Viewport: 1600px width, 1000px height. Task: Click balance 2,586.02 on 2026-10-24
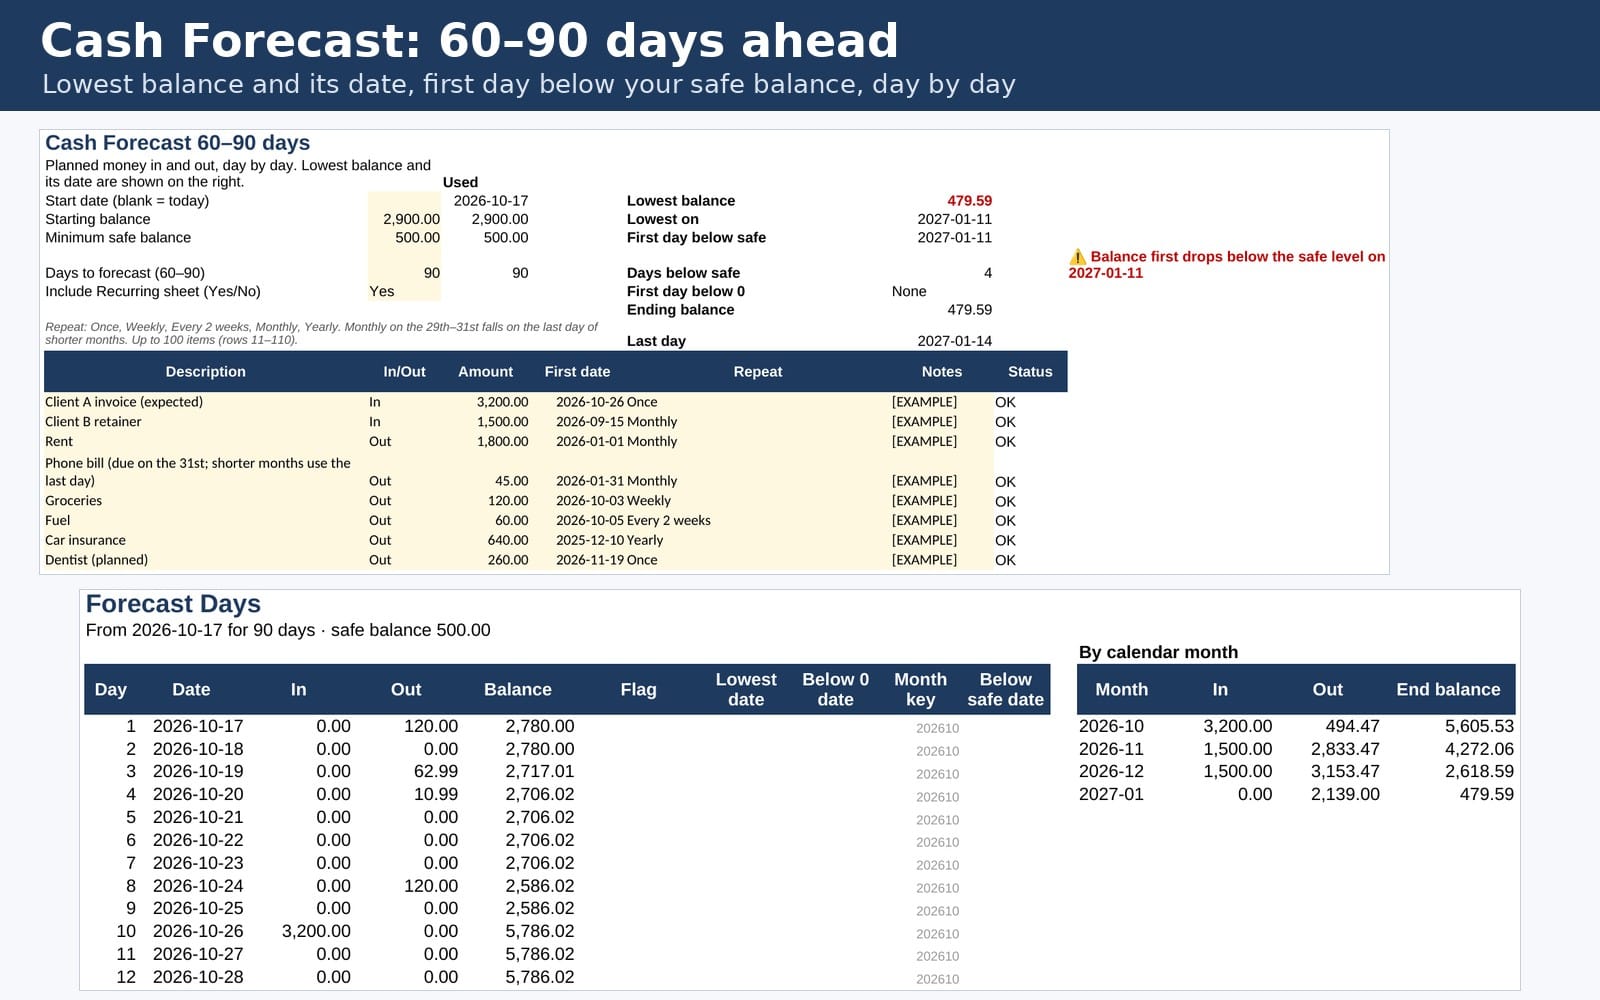pos(540,887)
